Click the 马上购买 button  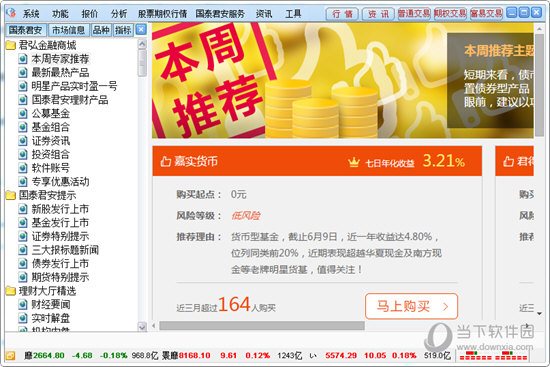click(411, 306)
